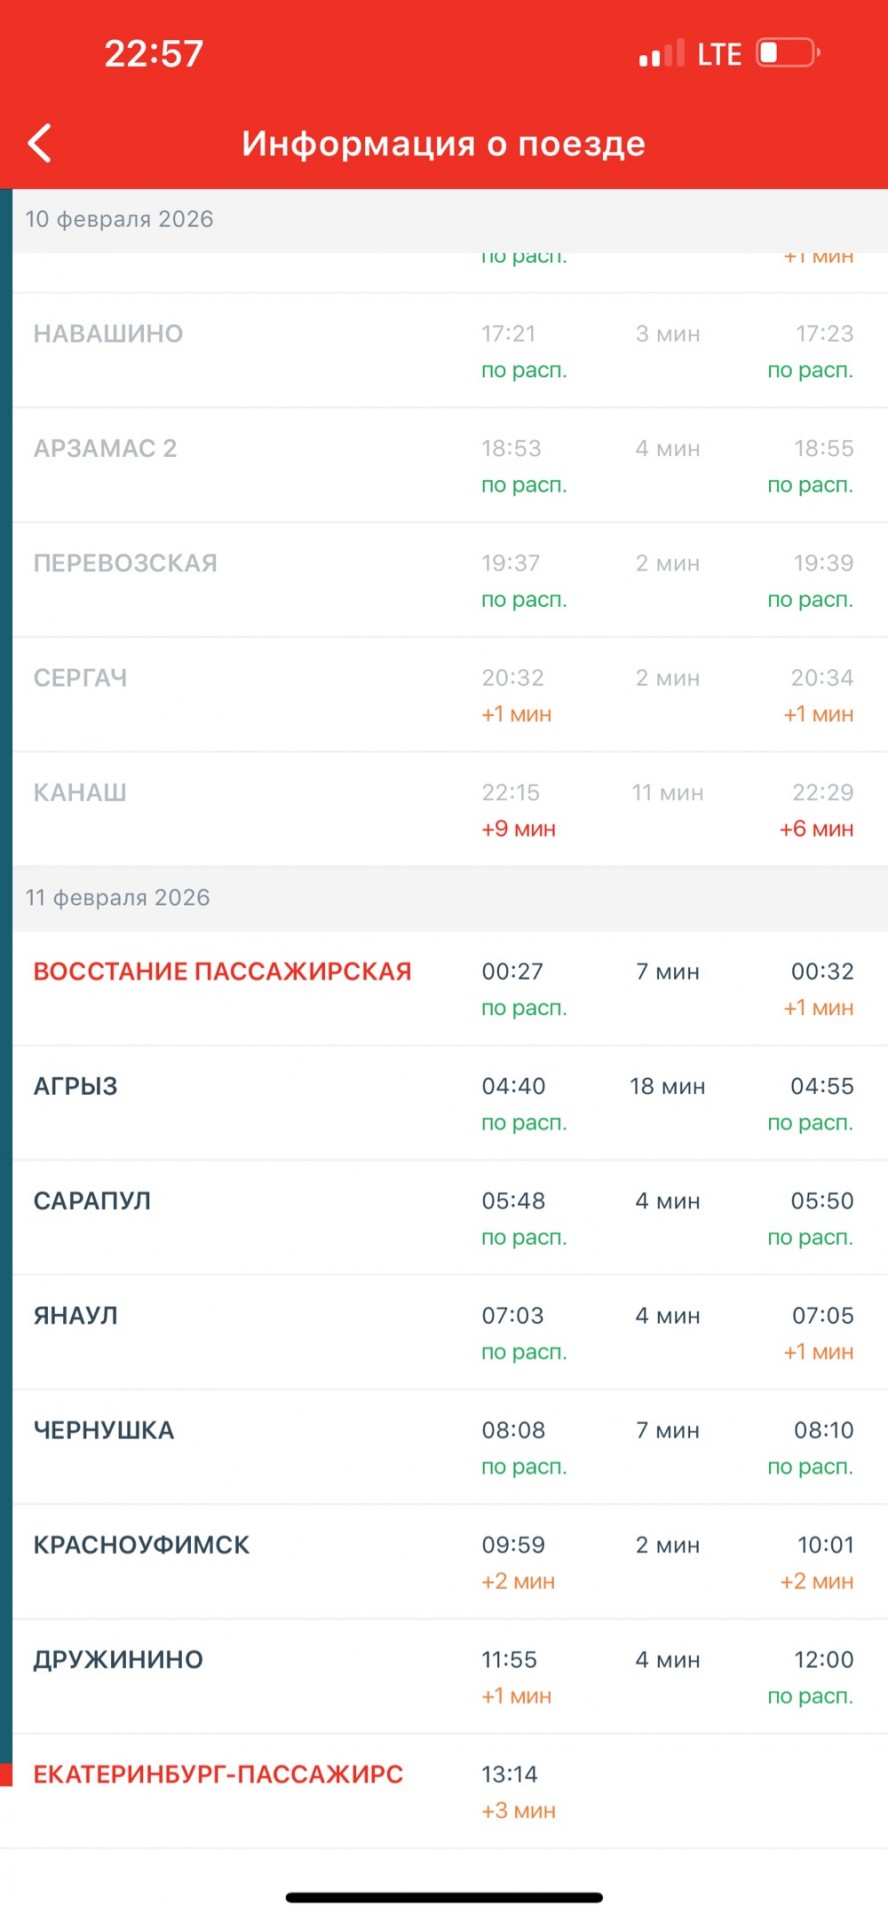Tap ЕКАТЕРИНБУРГ-ПАССАЖИРС final station
This screenshot has height=1920, width=888.
pos(218,1774)
